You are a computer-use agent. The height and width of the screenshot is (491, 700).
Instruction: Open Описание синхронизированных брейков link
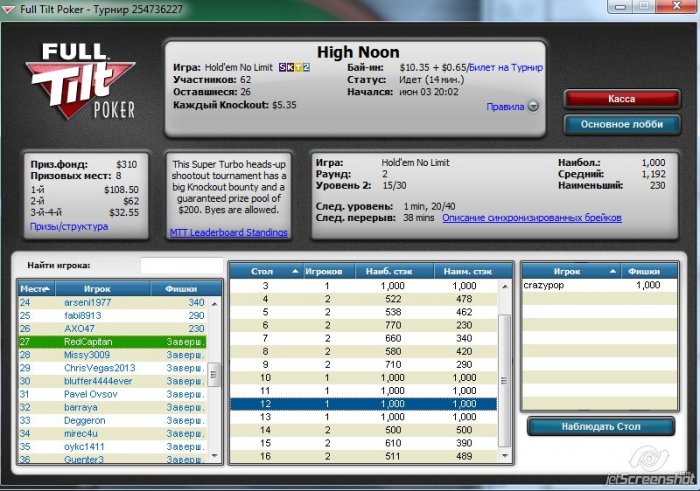tap(532, 218)
